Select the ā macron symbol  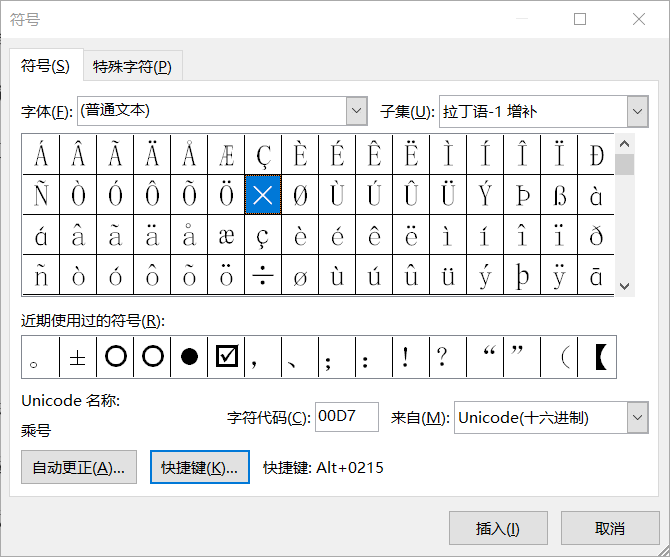pos(596,275)
